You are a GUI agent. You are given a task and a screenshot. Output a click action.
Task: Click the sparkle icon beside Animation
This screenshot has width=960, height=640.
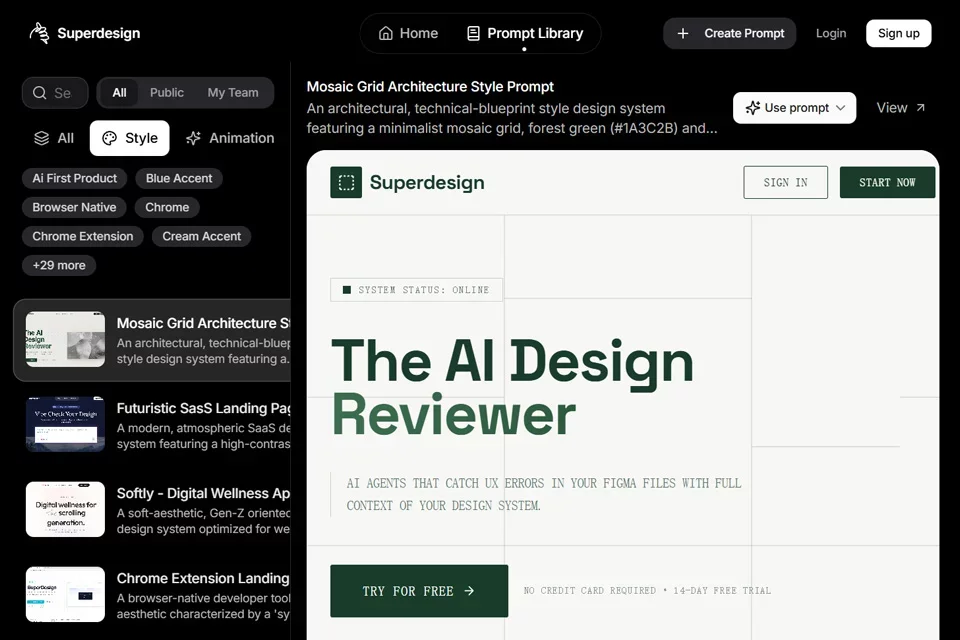(193, 138)
